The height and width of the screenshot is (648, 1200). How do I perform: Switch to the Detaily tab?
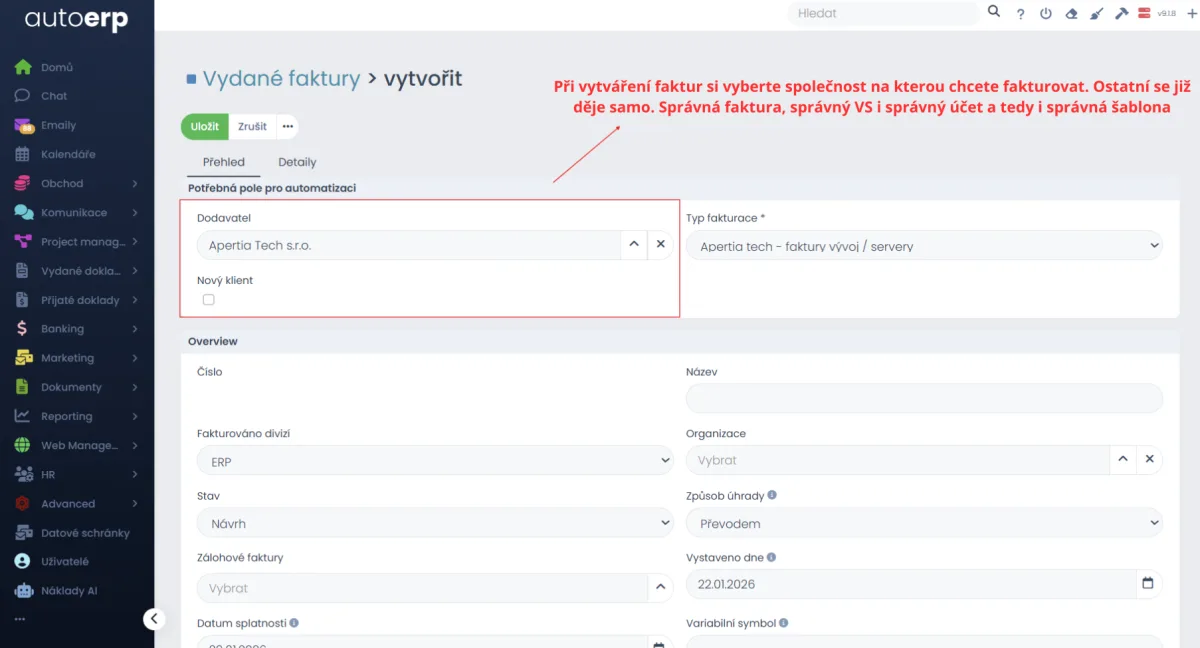click(296, 161)
